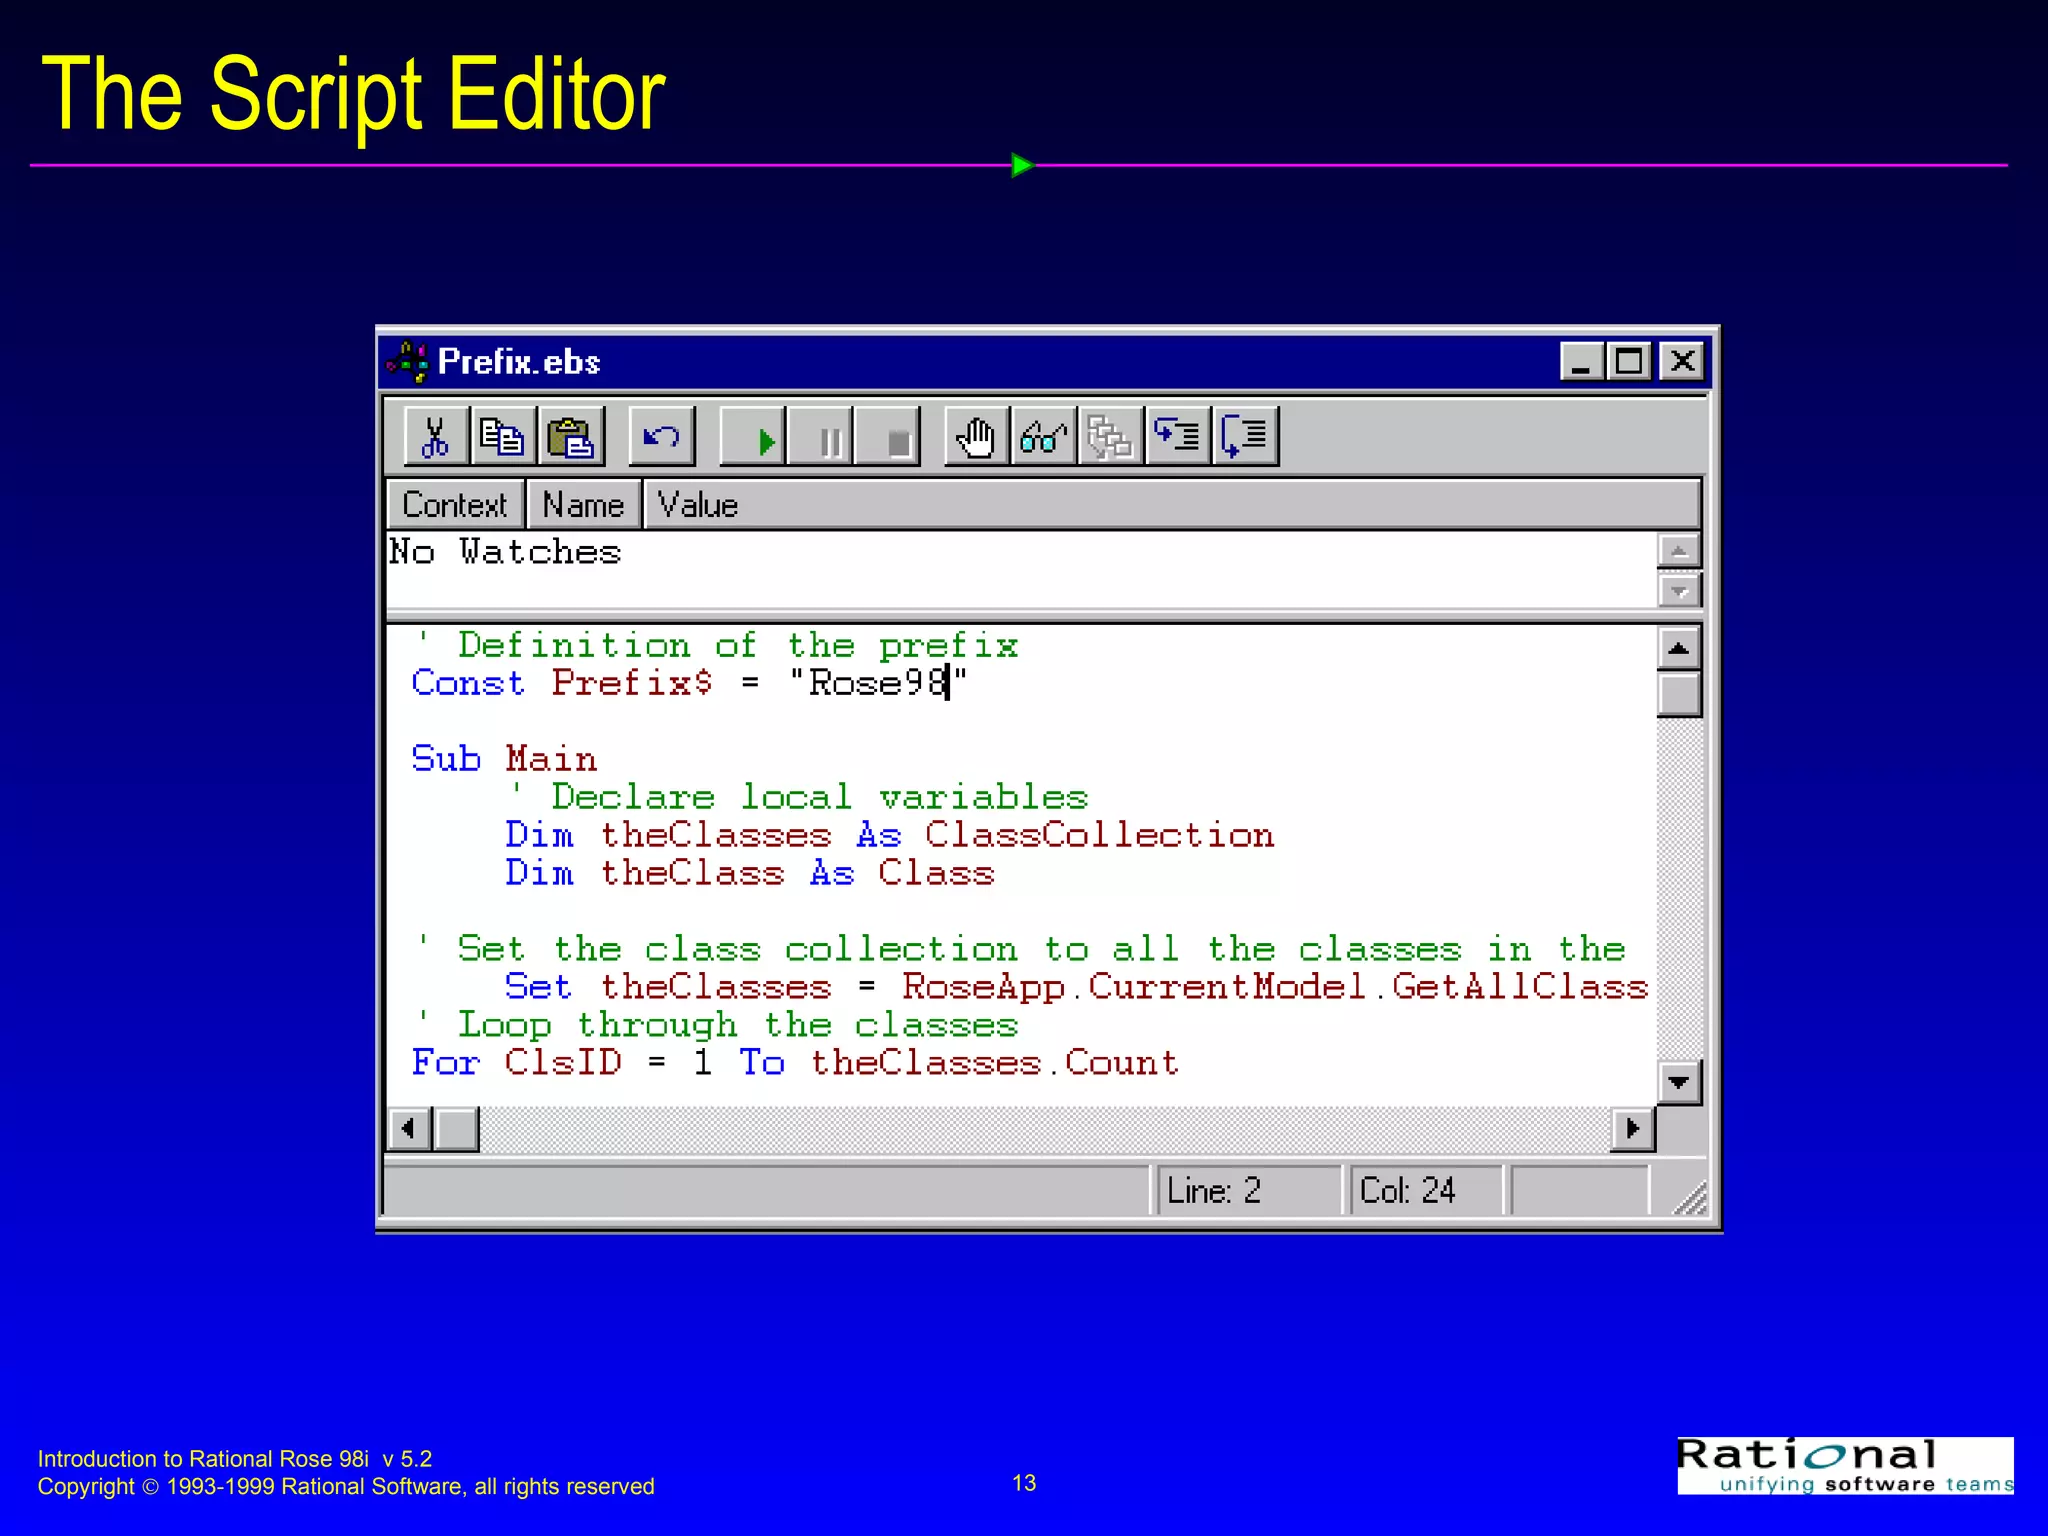Maximize the Prefix.ebs window
The height and width of the screenshot is (1536, 2048).
point(1629,361)
